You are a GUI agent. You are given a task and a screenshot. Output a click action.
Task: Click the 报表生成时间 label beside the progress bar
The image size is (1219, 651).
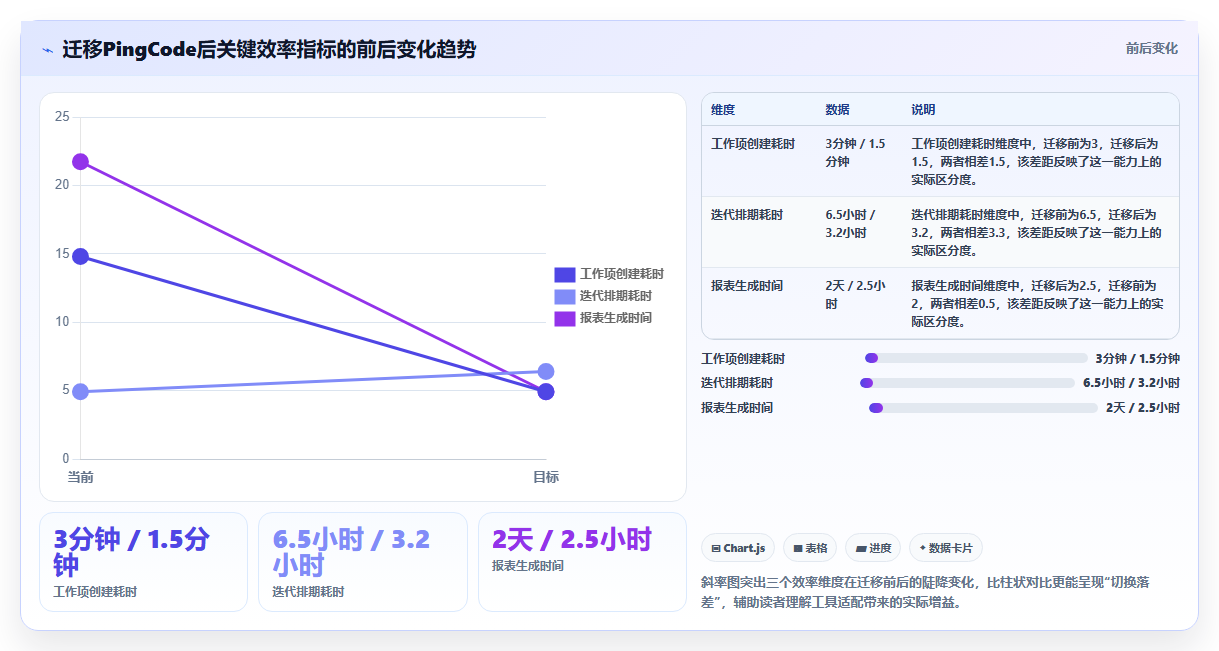(x=737, y=408)
